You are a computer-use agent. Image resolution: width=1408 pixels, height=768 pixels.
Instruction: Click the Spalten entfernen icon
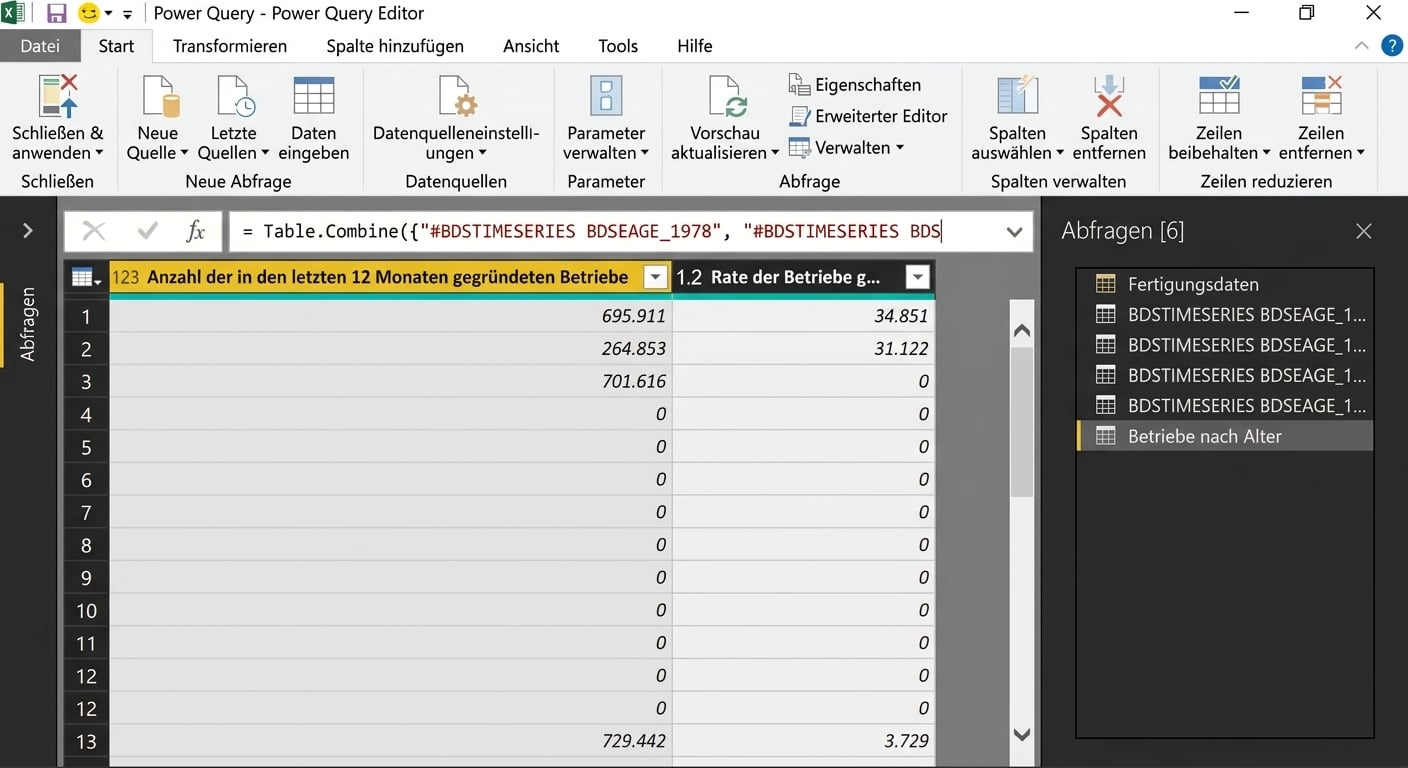click(1109, 97)
